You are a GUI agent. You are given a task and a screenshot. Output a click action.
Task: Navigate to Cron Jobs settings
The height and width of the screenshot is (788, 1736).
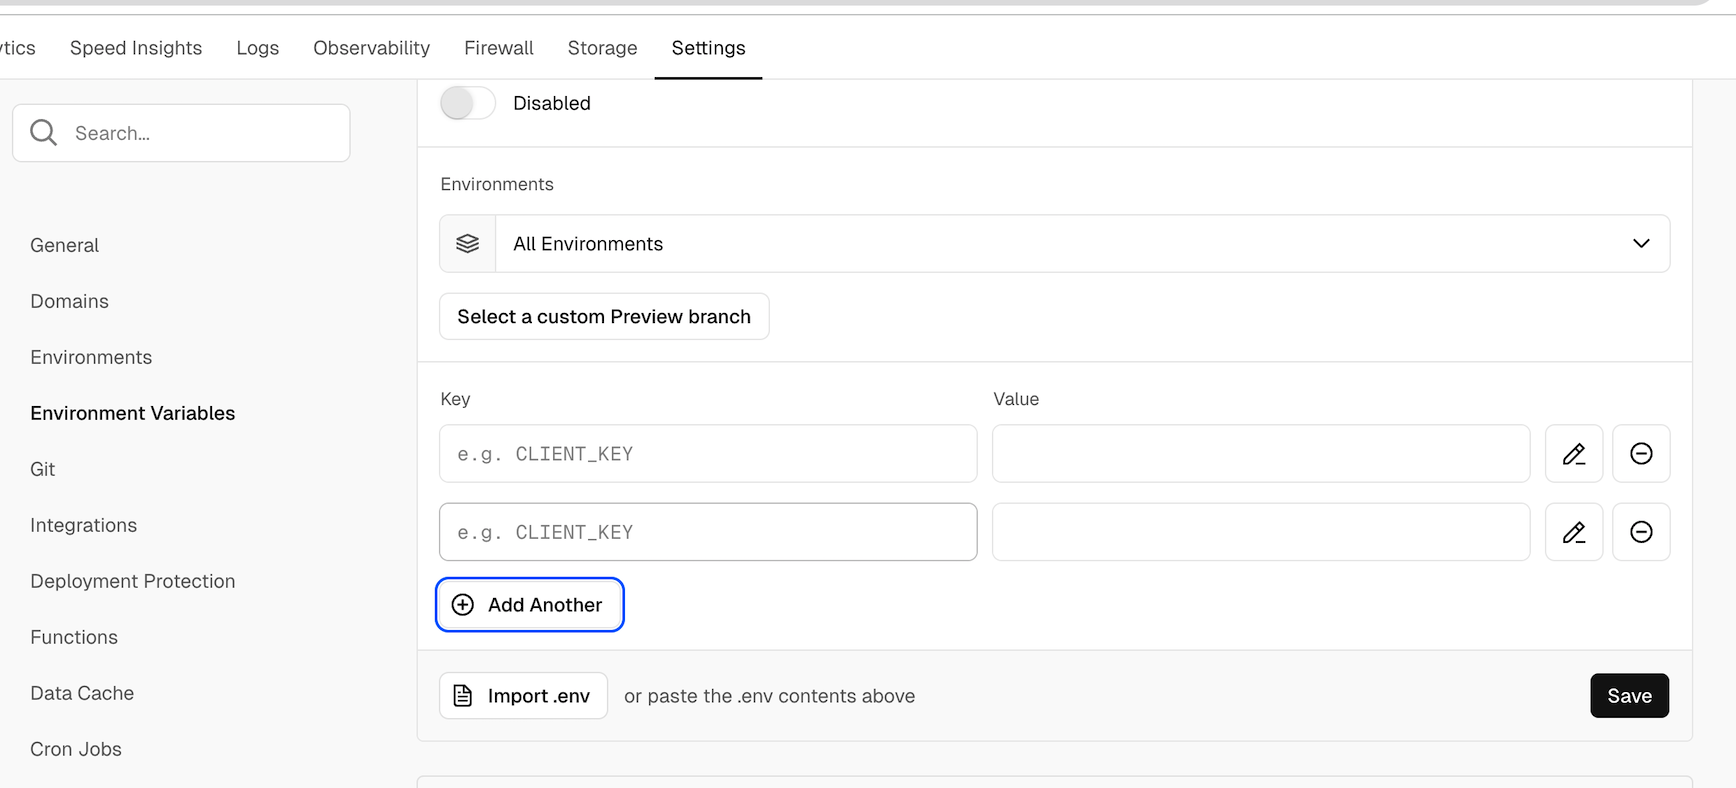[76, 749]
